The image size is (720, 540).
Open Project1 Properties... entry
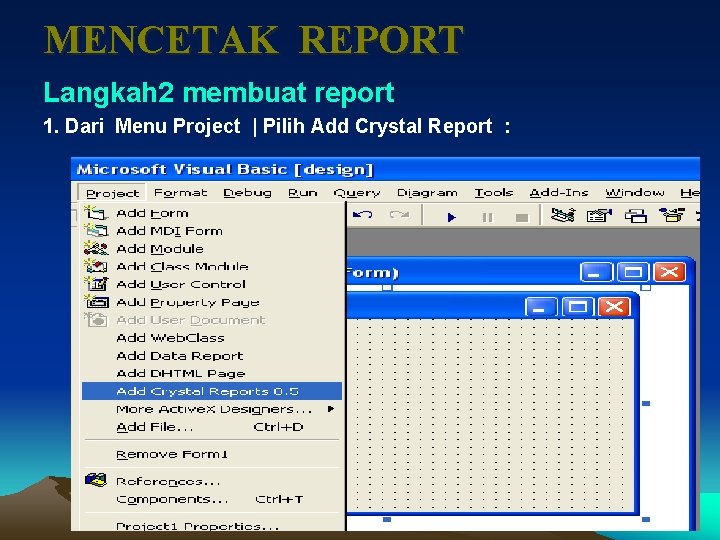click(212, 526)
